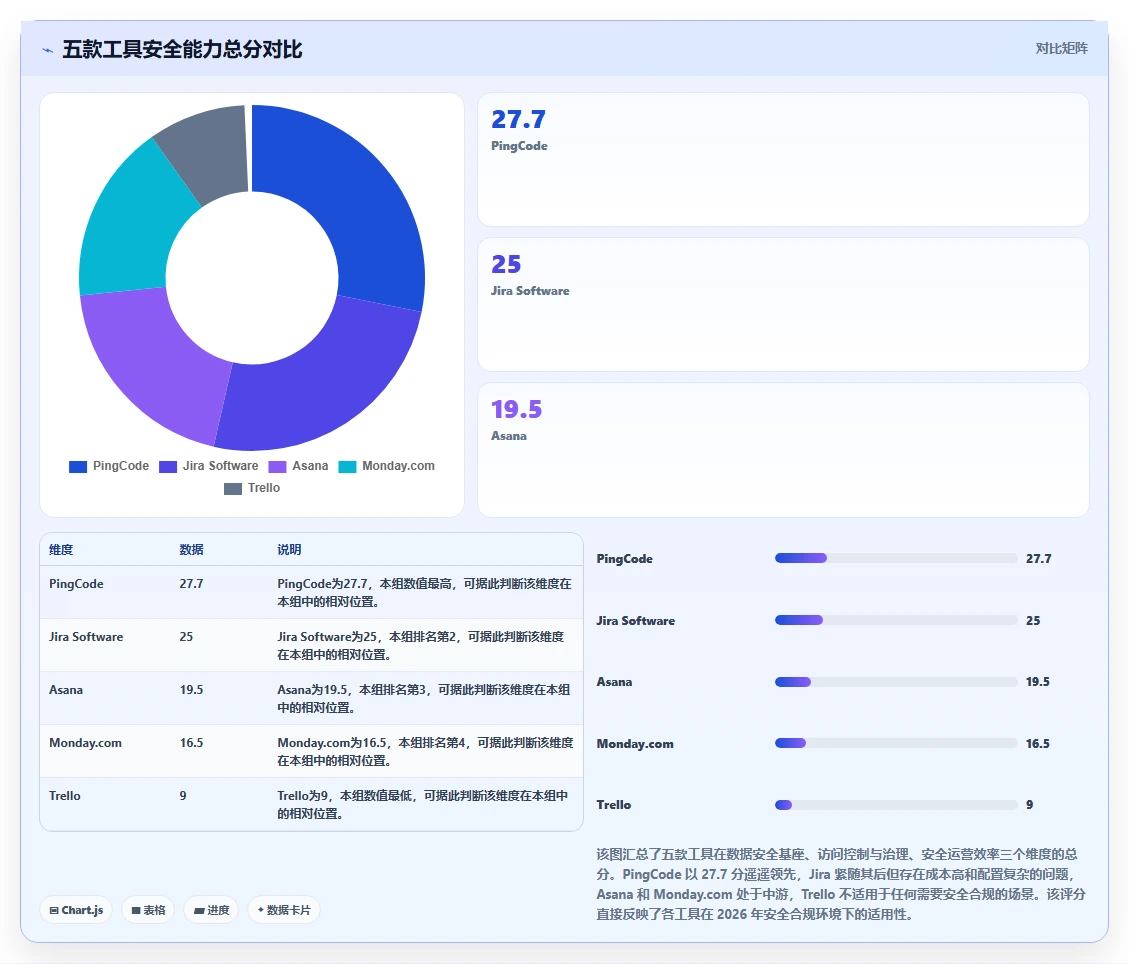The width and height of the screenshot is (1129, 964).
Task: Click table value 16.5
Action: click(x=192, y=743)
